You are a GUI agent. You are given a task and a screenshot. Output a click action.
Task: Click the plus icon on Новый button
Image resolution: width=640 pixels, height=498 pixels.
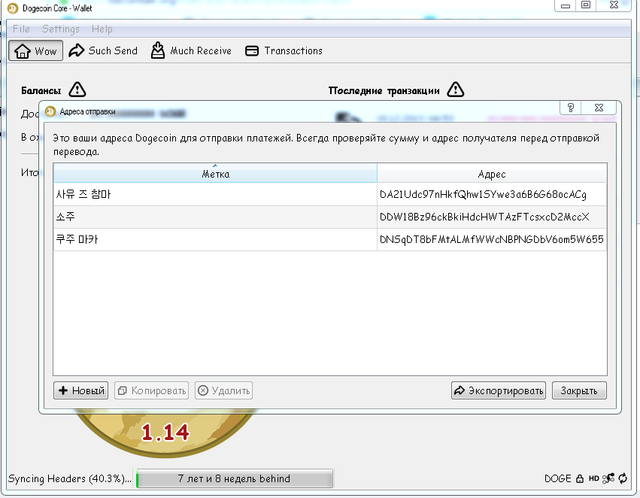click(x=63, y=391)
